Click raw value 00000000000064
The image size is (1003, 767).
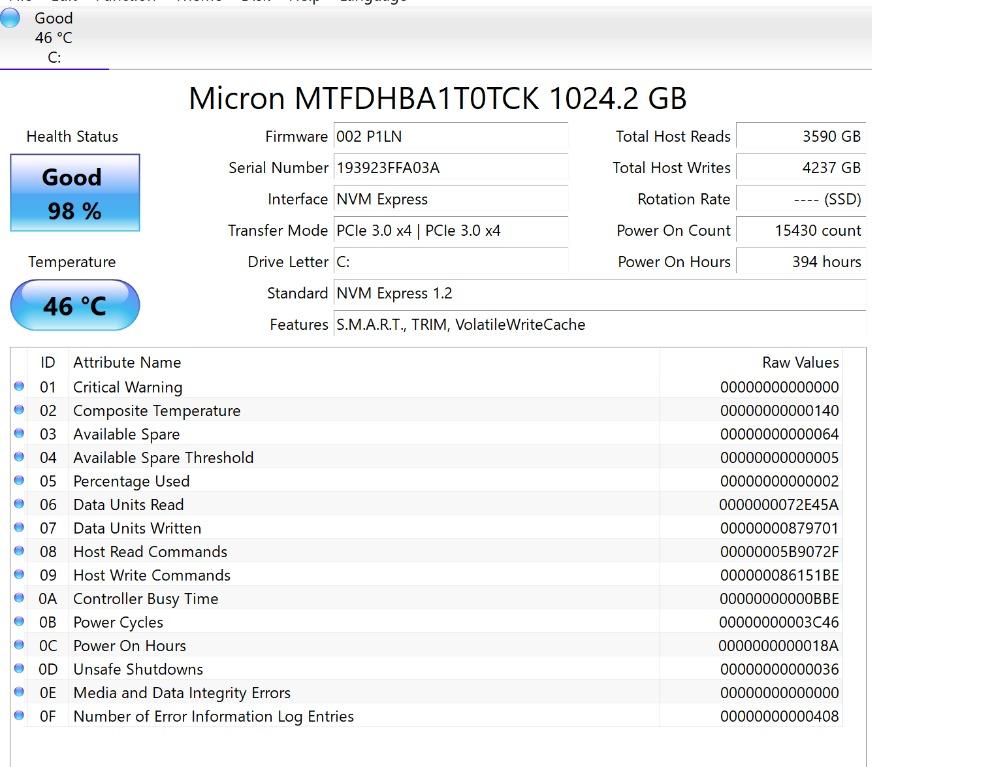(779, 434)
